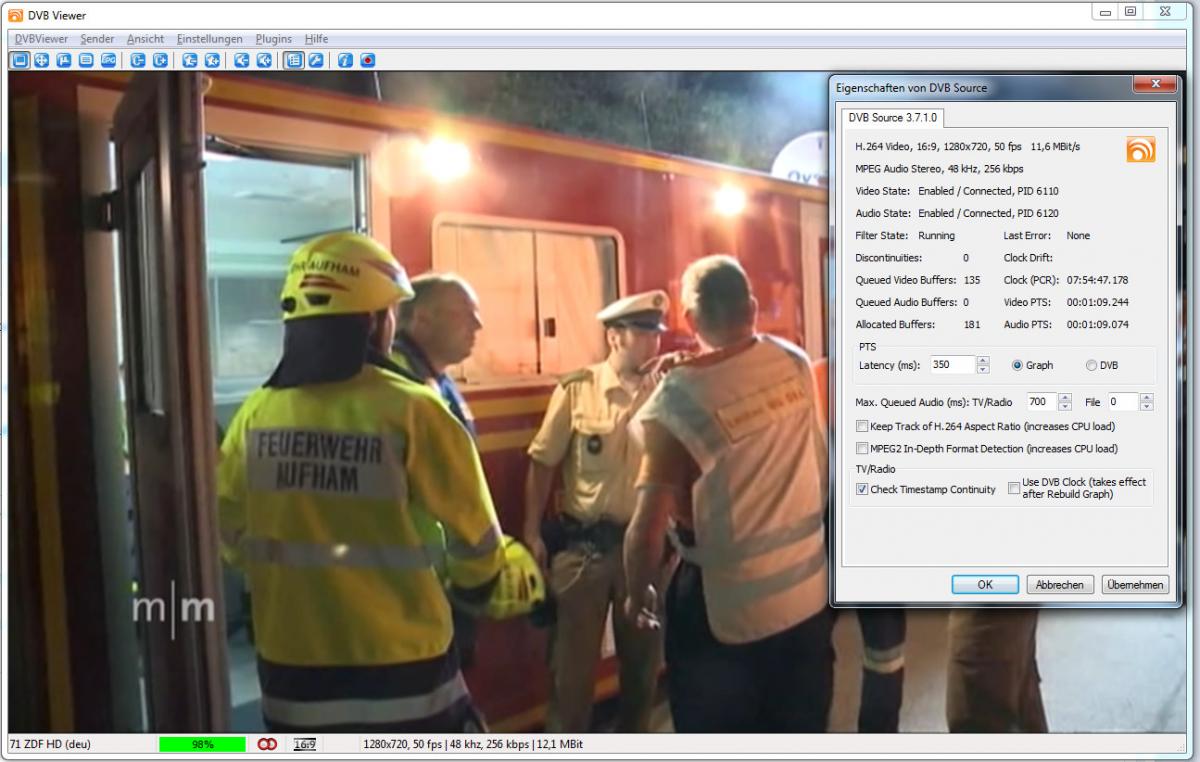Increase Latency (ms) with up arrow
The image size is (1200, 762).
coord(983,361)
